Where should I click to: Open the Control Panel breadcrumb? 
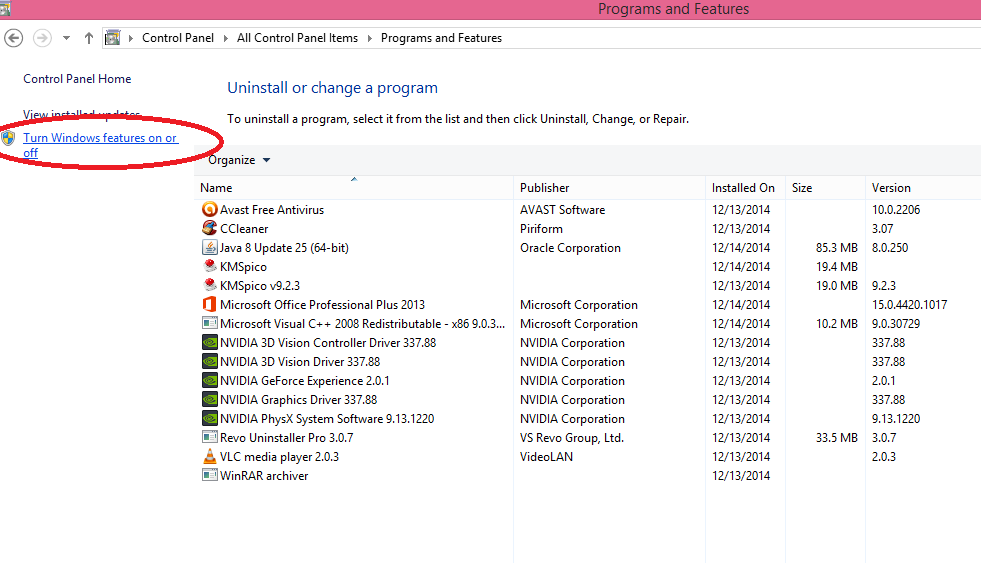[x=178, y=38]
